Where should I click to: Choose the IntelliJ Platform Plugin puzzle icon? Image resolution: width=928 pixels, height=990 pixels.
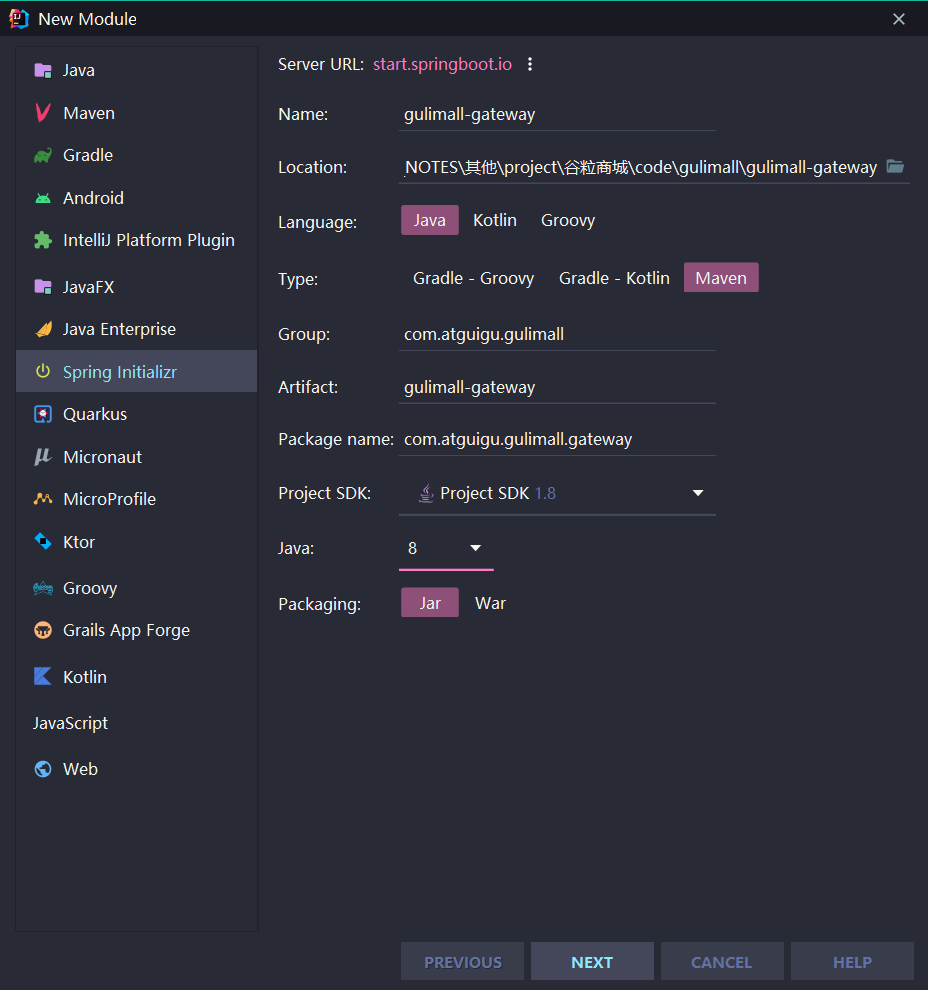point(42,240)
